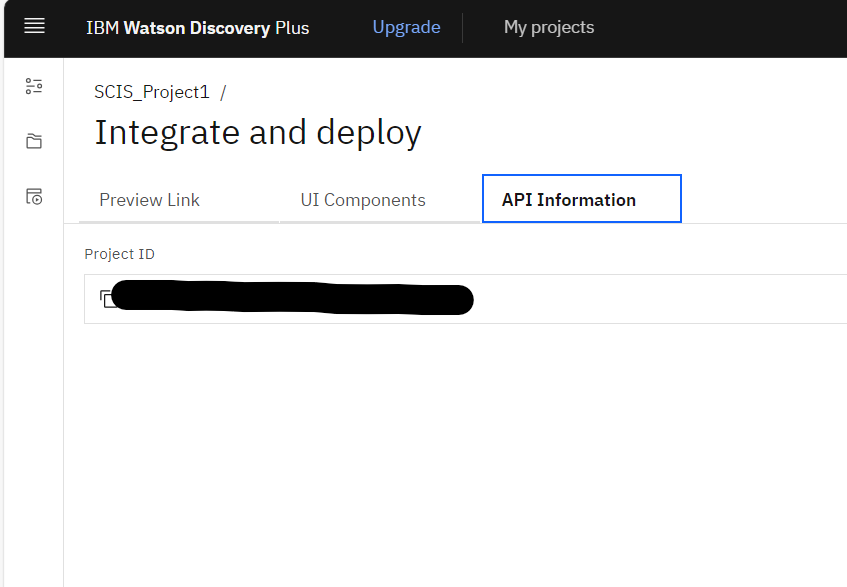Image resolution: width=847 pixels, height=587 pixels.
Task: Select the Integrate and deploy sidebar icon
Action: 34,196
